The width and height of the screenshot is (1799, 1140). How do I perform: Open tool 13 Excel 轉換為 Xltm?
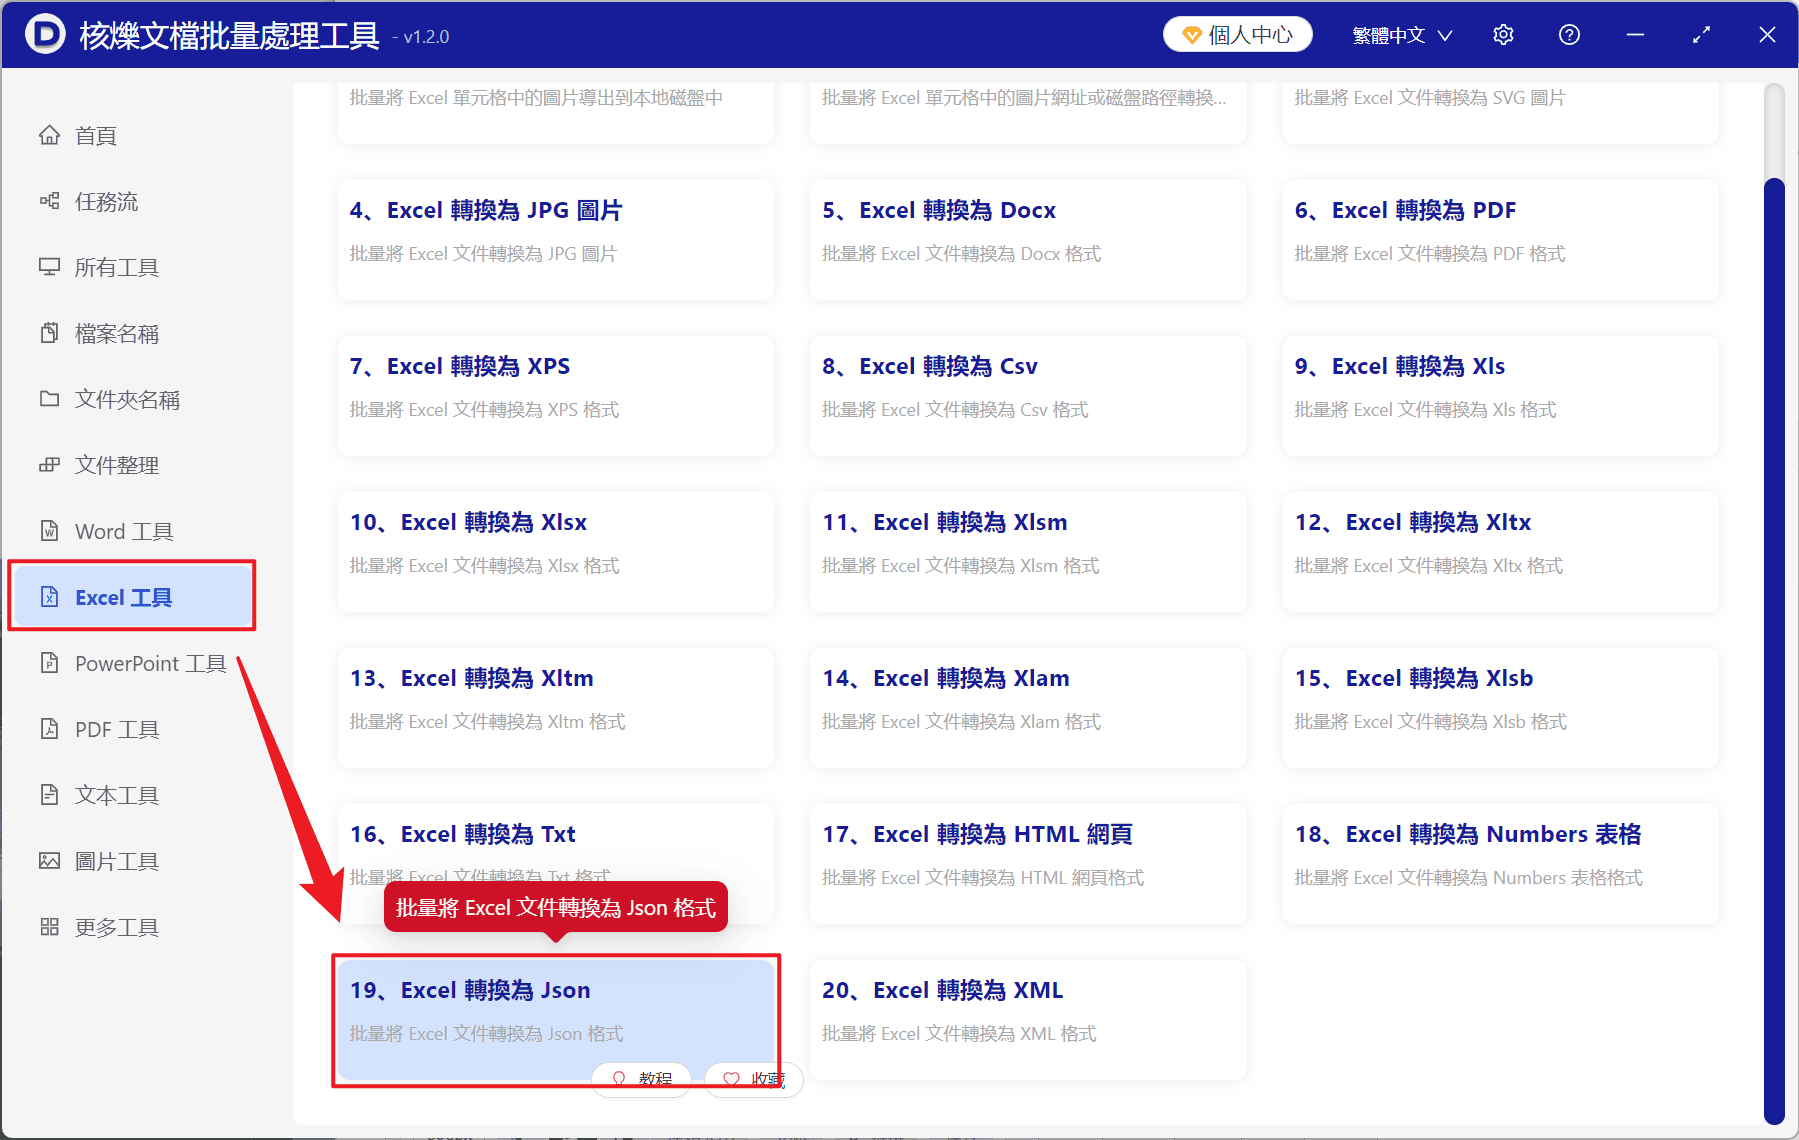tap(556, 708)
